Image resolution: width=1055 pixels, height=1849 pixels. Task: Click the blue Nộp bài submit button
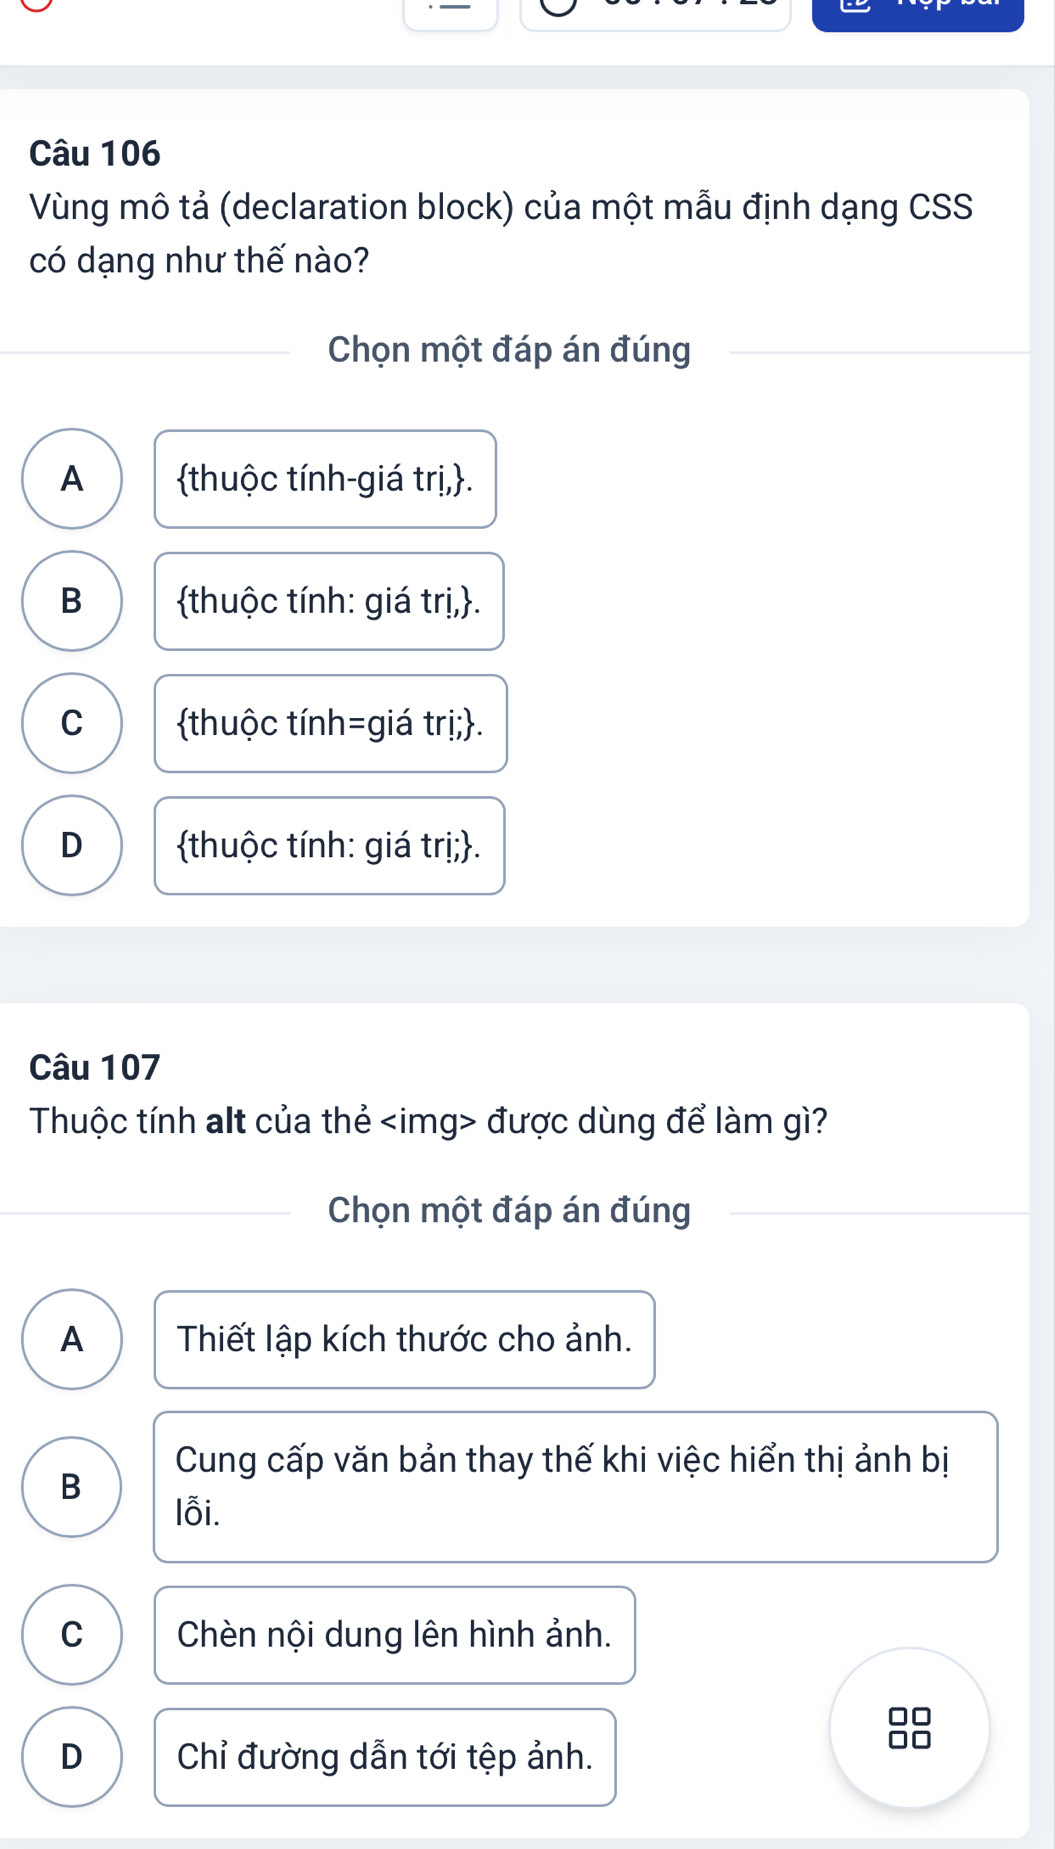917,12
